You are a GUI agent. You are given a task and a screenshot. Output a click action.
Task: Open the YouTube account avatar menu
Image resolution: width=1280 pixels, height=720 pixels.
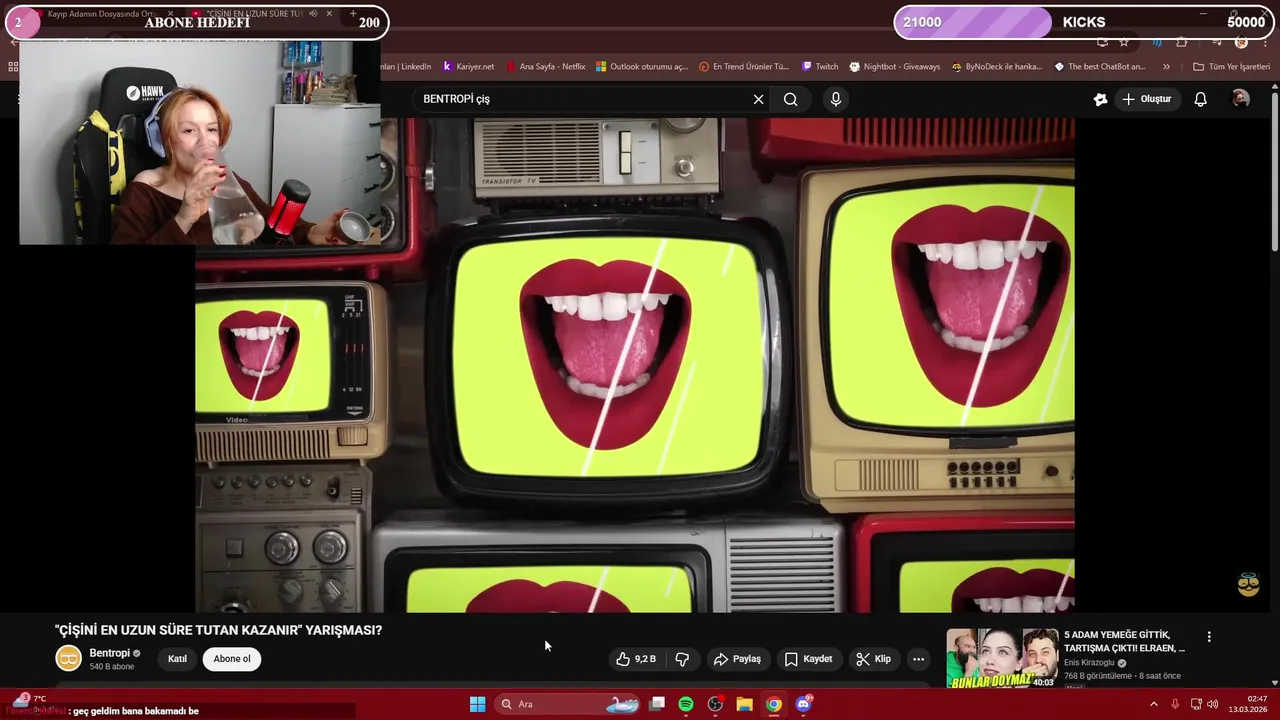tap(1241, 99)
